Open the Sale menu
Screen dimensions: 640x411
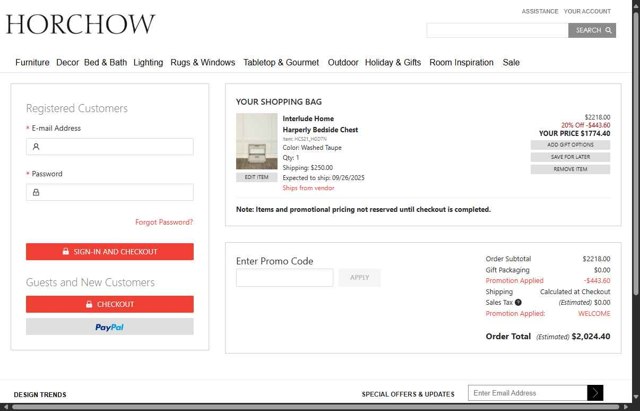511,62
